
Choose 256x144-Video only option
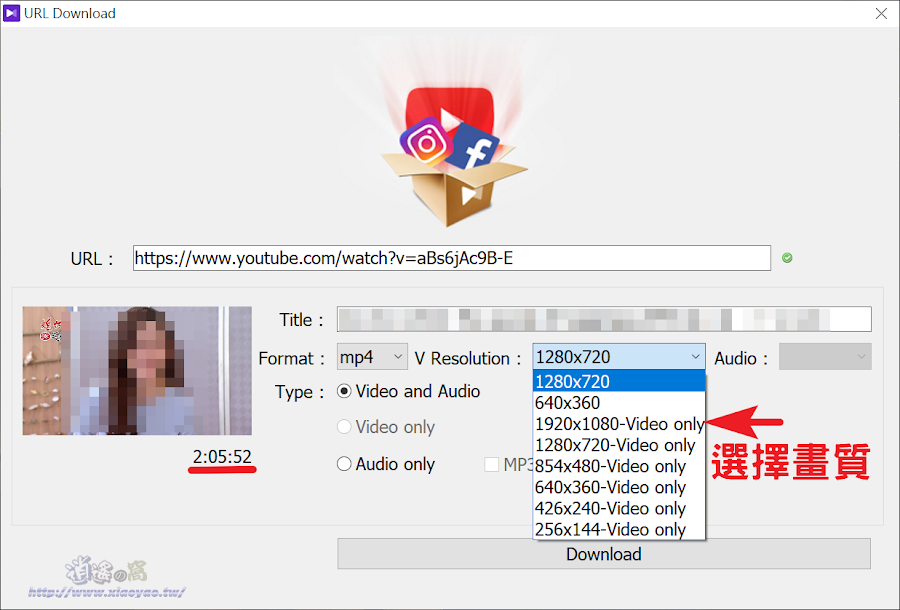[x=619, y=530]
